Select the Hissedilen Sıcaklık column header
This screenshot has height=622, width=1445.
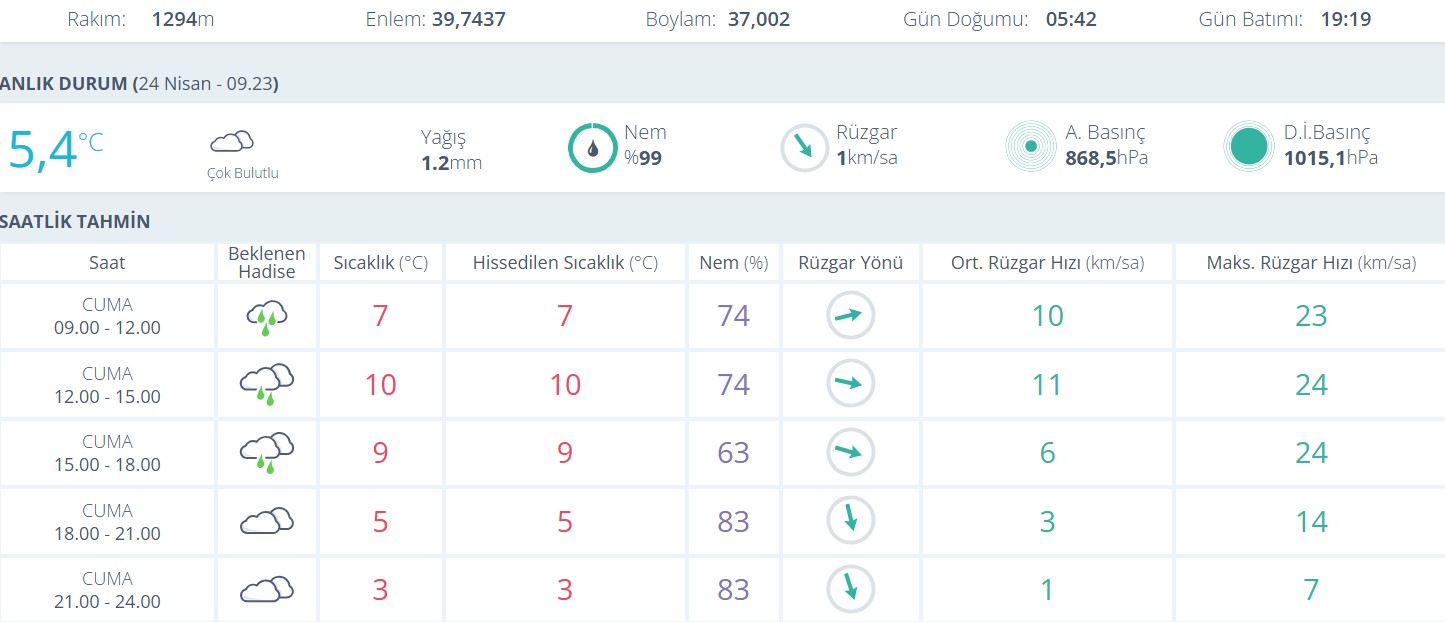click(565, 263)
